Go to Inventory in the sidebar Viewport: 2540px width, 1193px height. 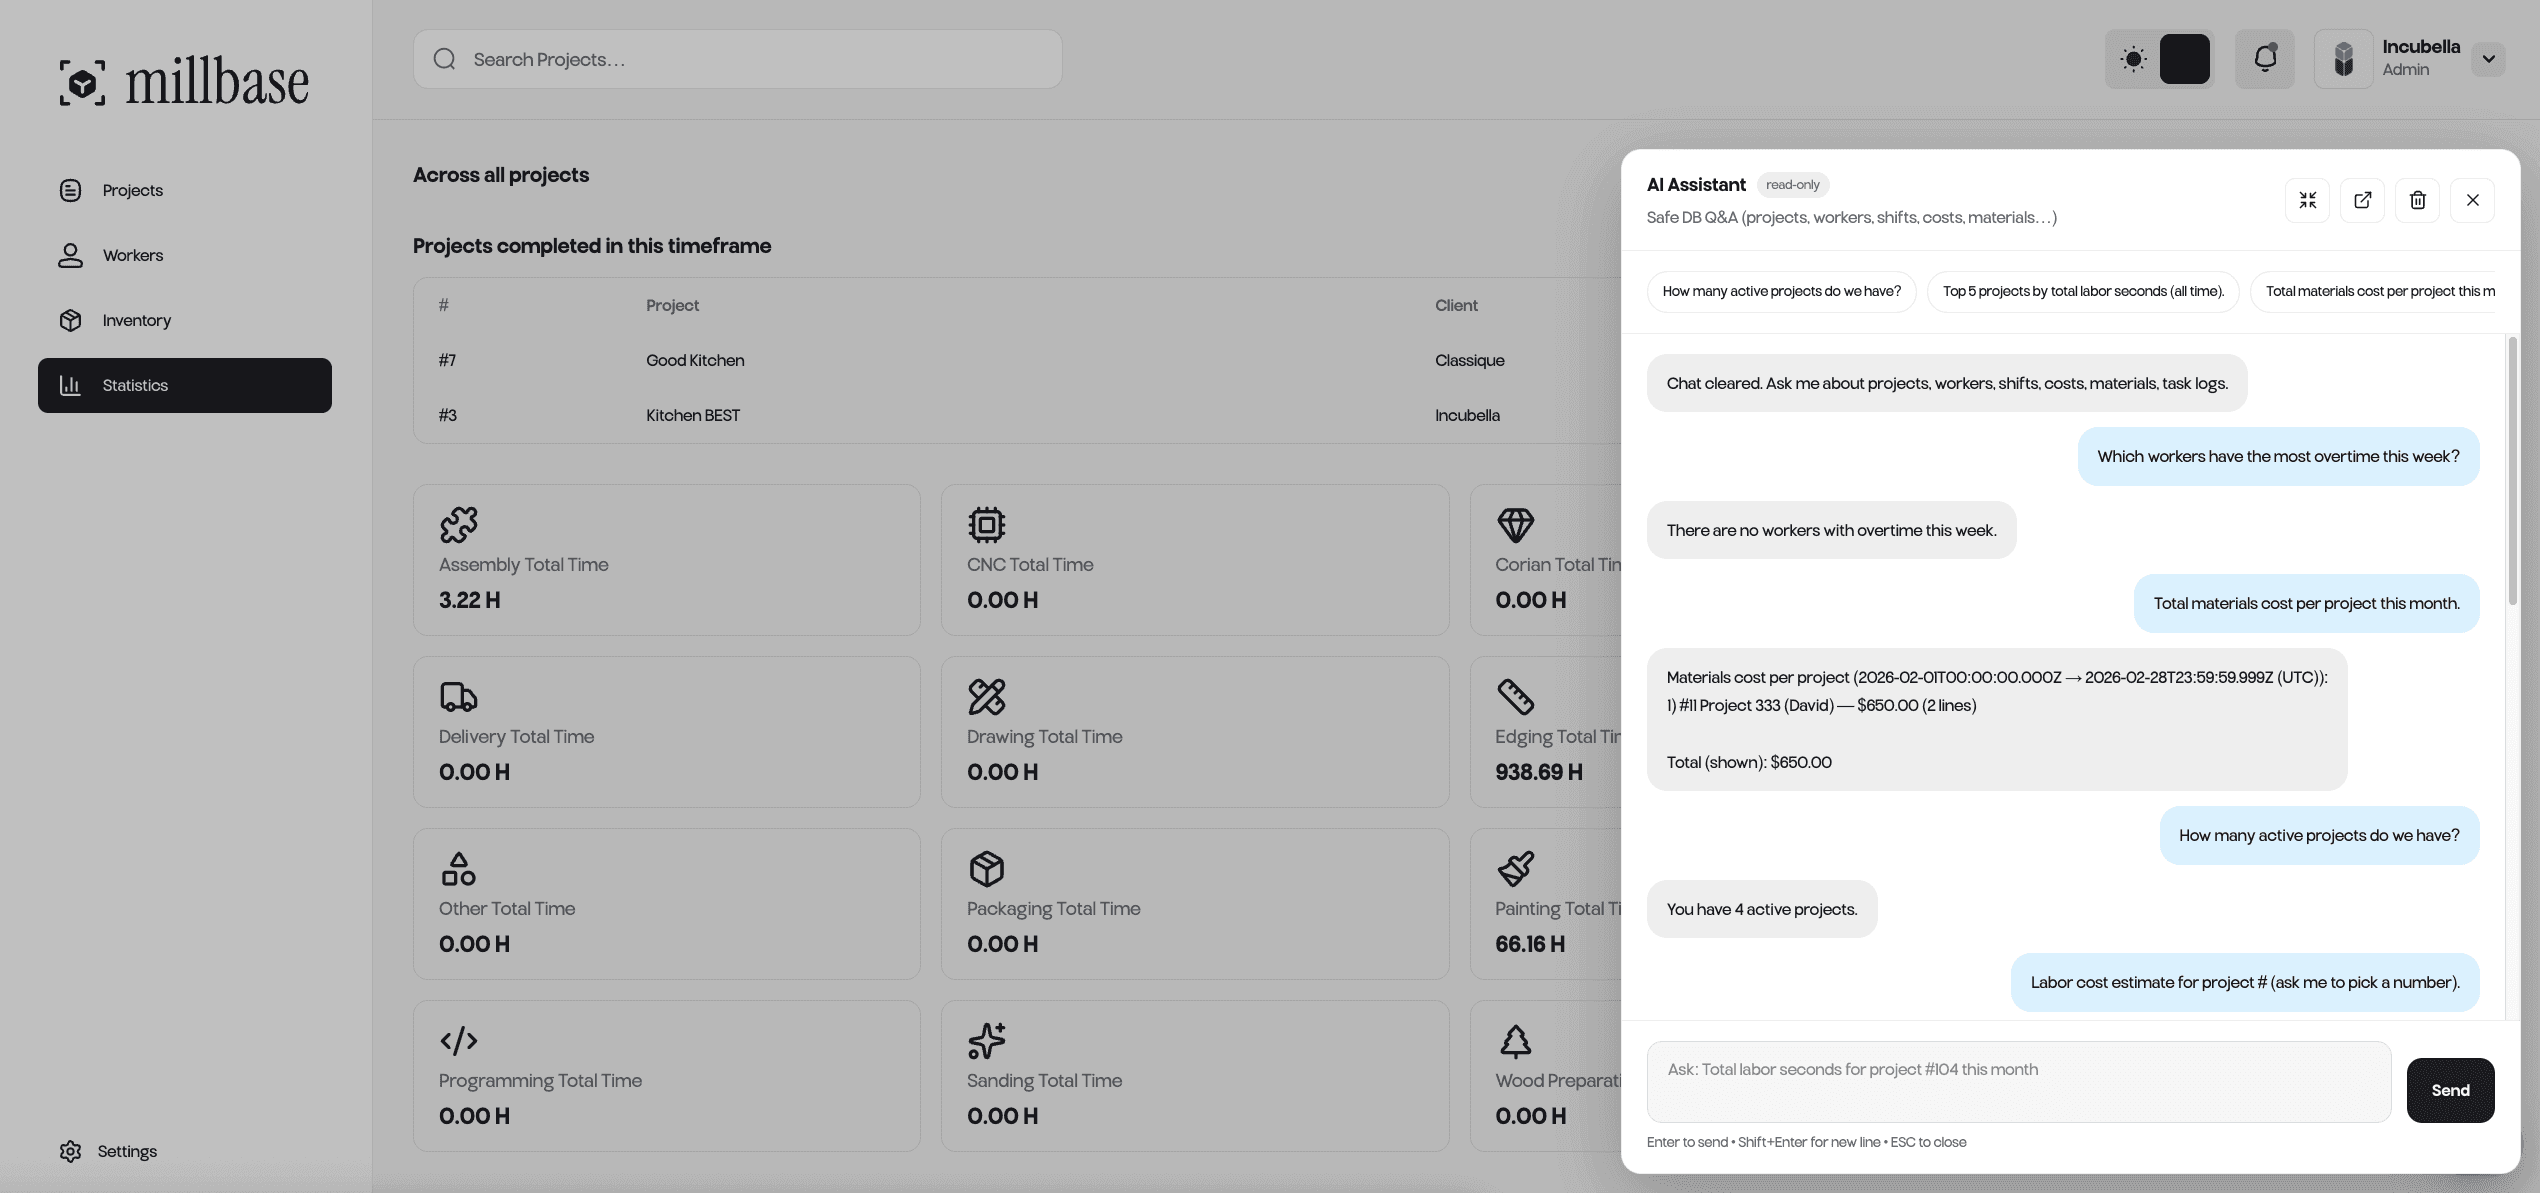(x=136, y=320)
